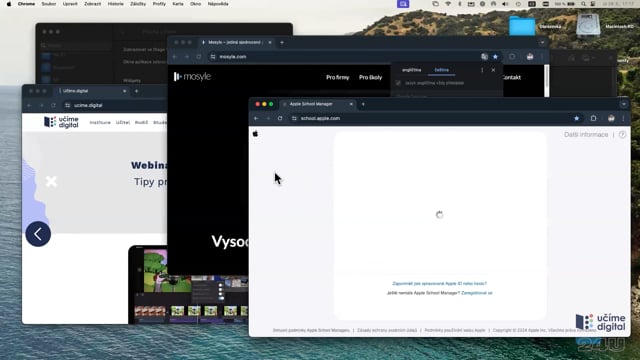Open the Záložky menu
Viewport: 640px width, 360px height.
138,4
